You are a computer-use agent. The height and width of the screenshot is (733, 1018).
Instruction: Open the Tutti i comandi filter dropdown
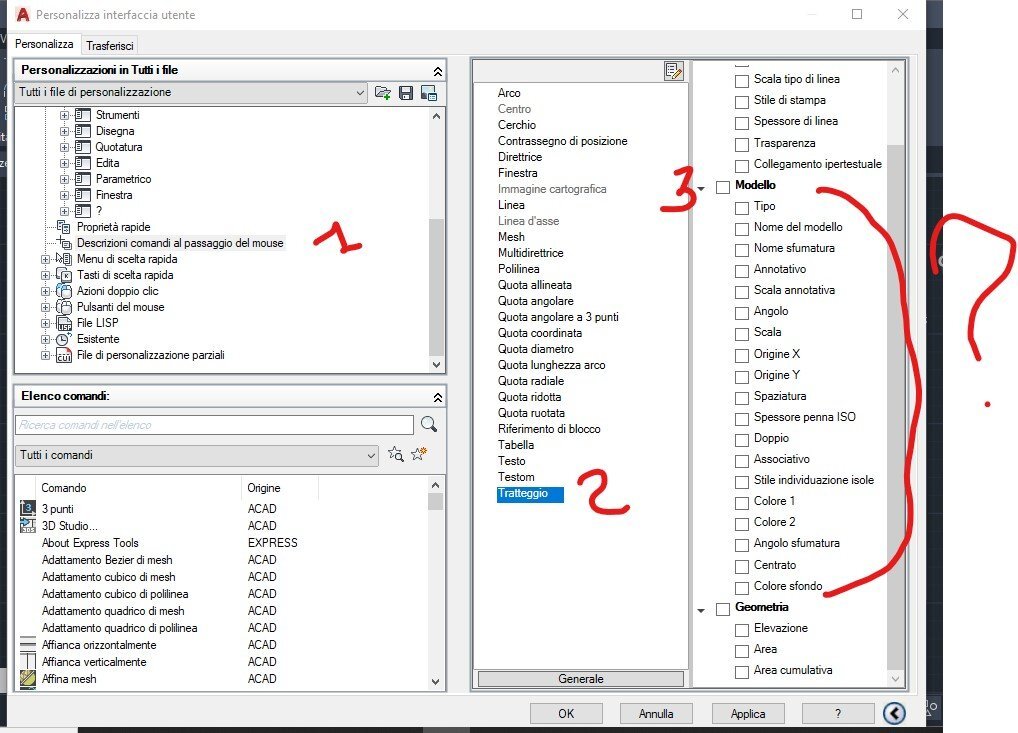point(197,455)
